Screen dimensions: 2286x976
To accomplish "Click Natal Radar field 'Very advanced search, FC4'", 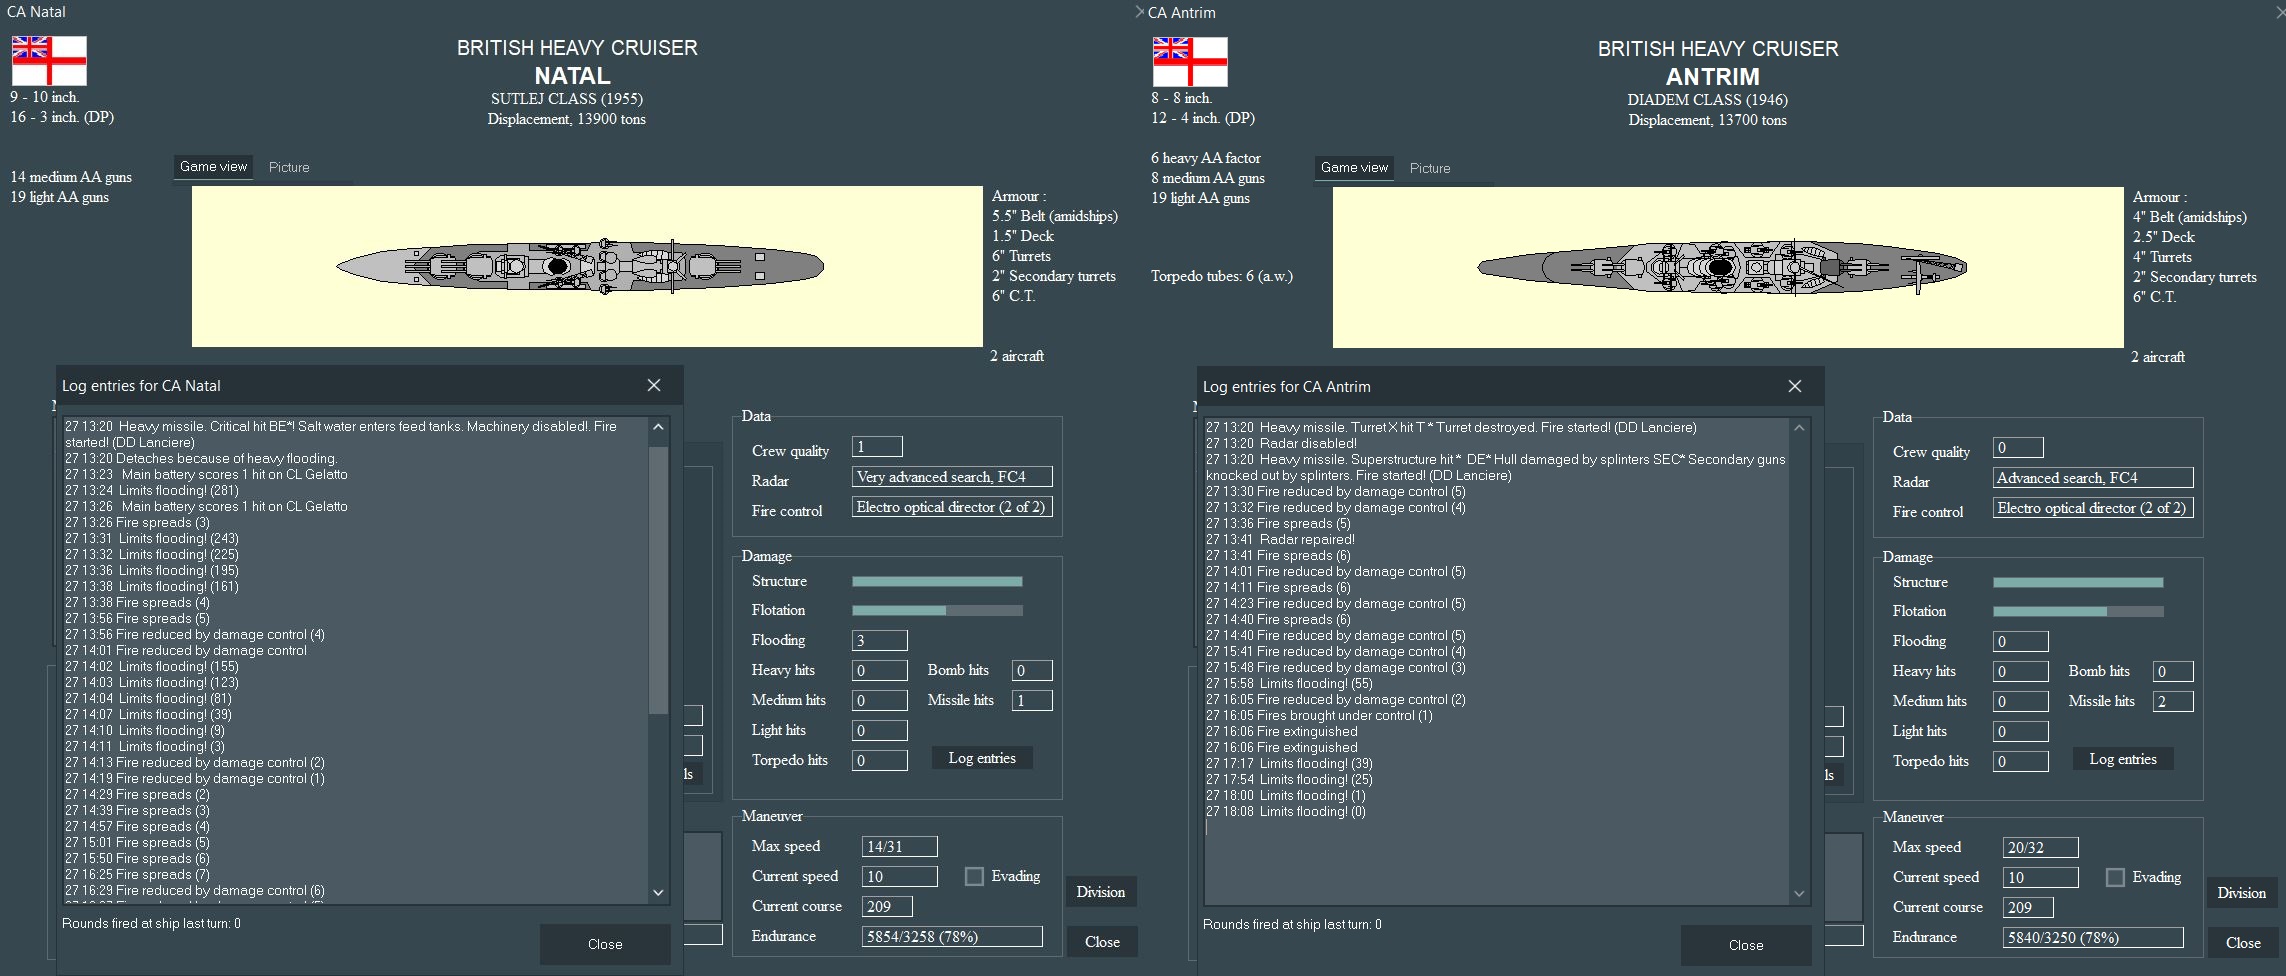I will (952, 477).
